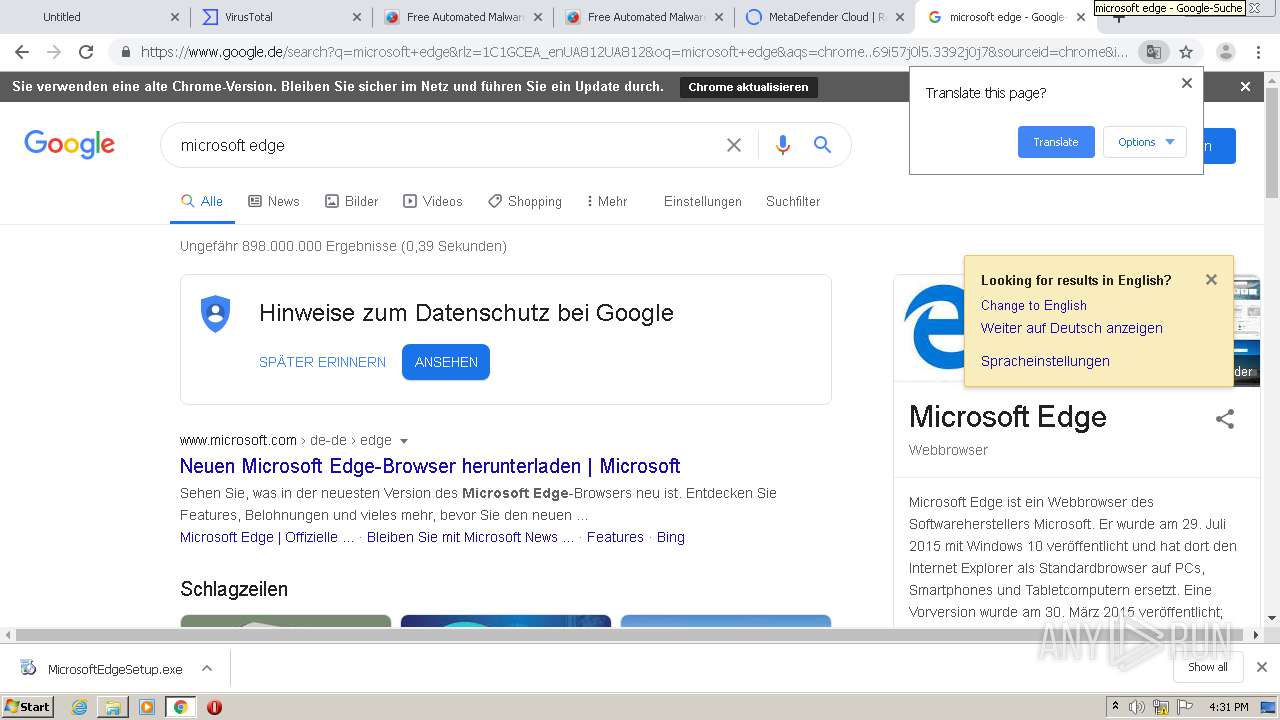Dismiss the old Chrome version warning bar
1280x720 pixels.
tap(1245, 87)
